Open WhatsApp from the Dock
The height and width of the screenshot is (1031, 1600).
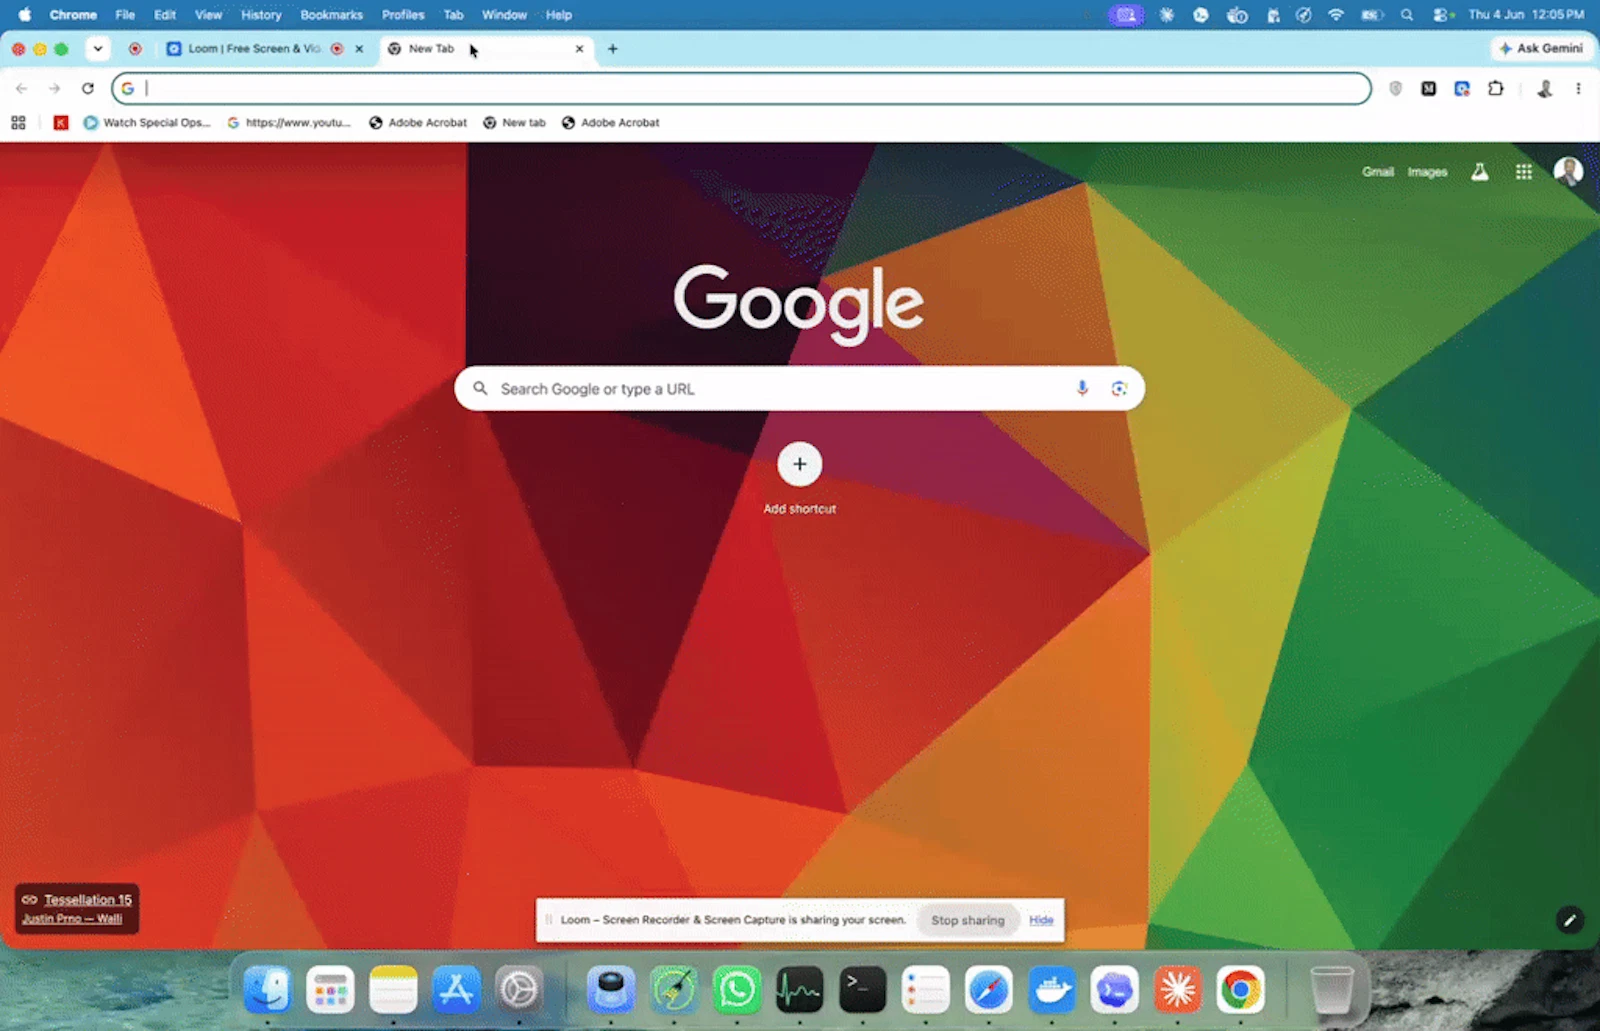click(736, 990)
